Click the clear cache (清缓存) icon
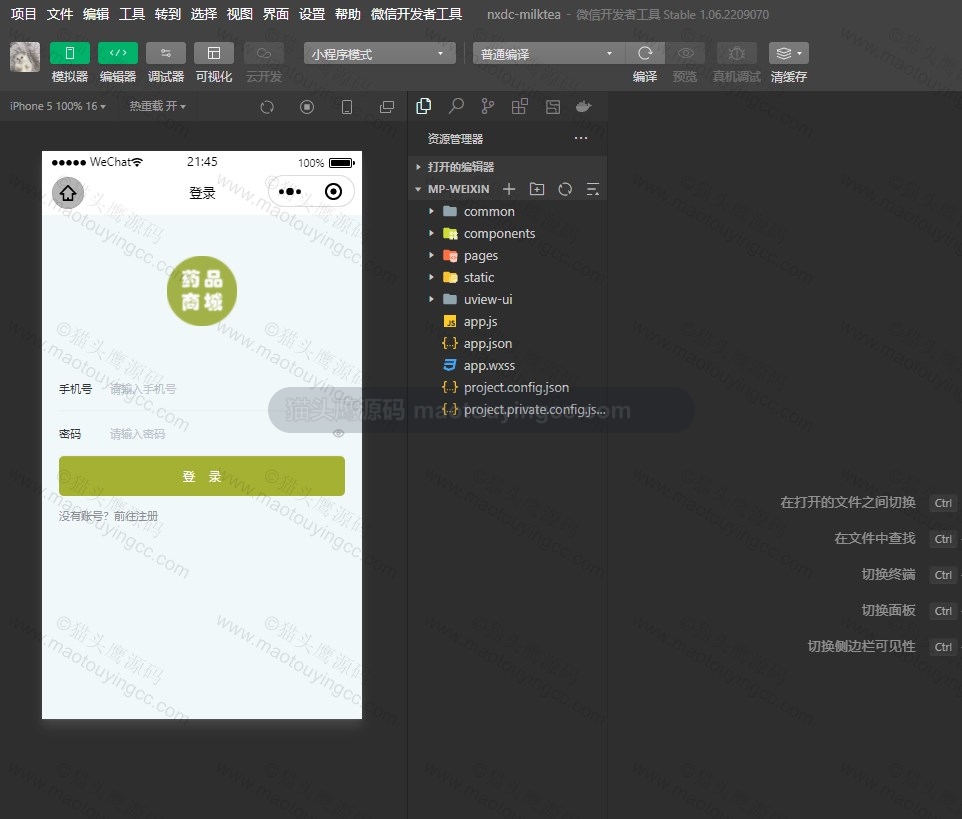 pyautogui.click(x=788, y=53)
